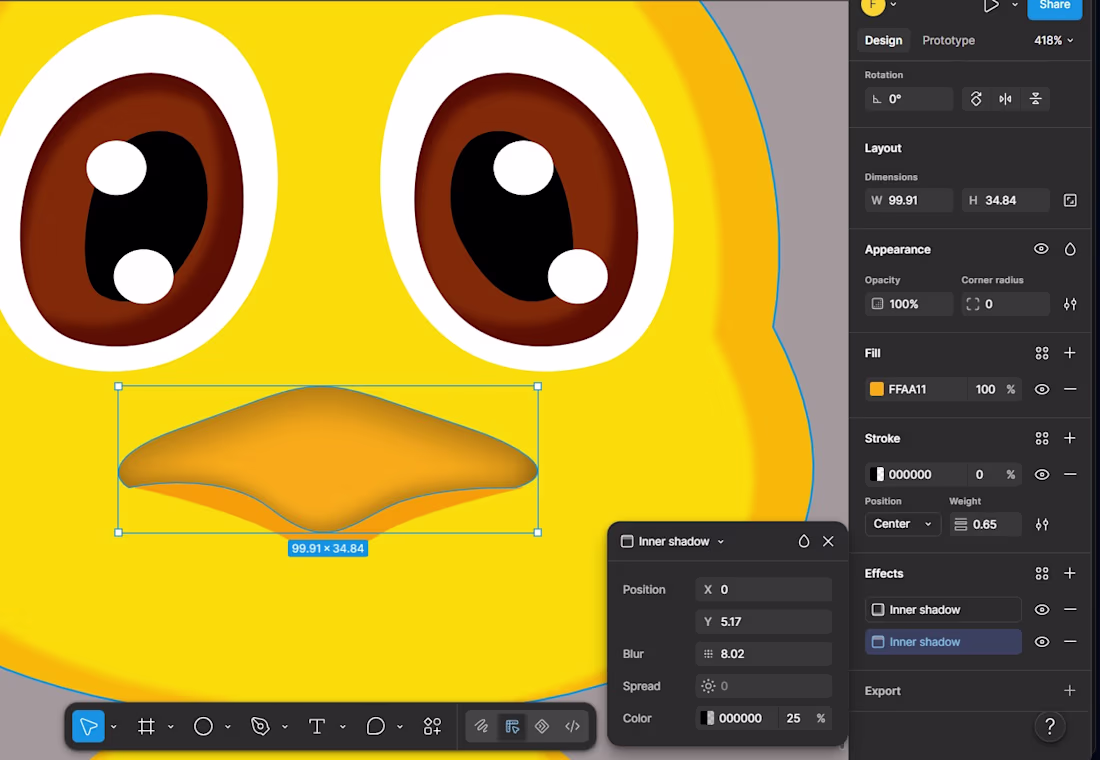
Task: Open the 418% zoom dropdown
Action: tap(1053, 41)
